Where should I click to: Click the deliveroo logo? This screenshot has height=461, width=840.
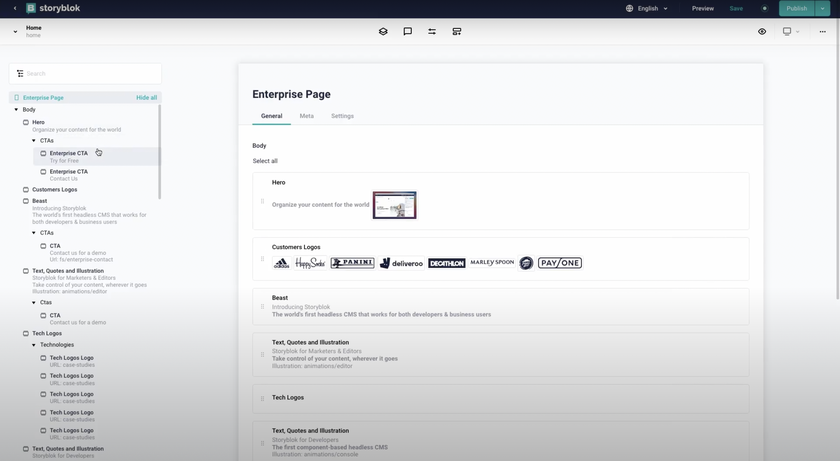pyautogui.click(x=401, y=263)
